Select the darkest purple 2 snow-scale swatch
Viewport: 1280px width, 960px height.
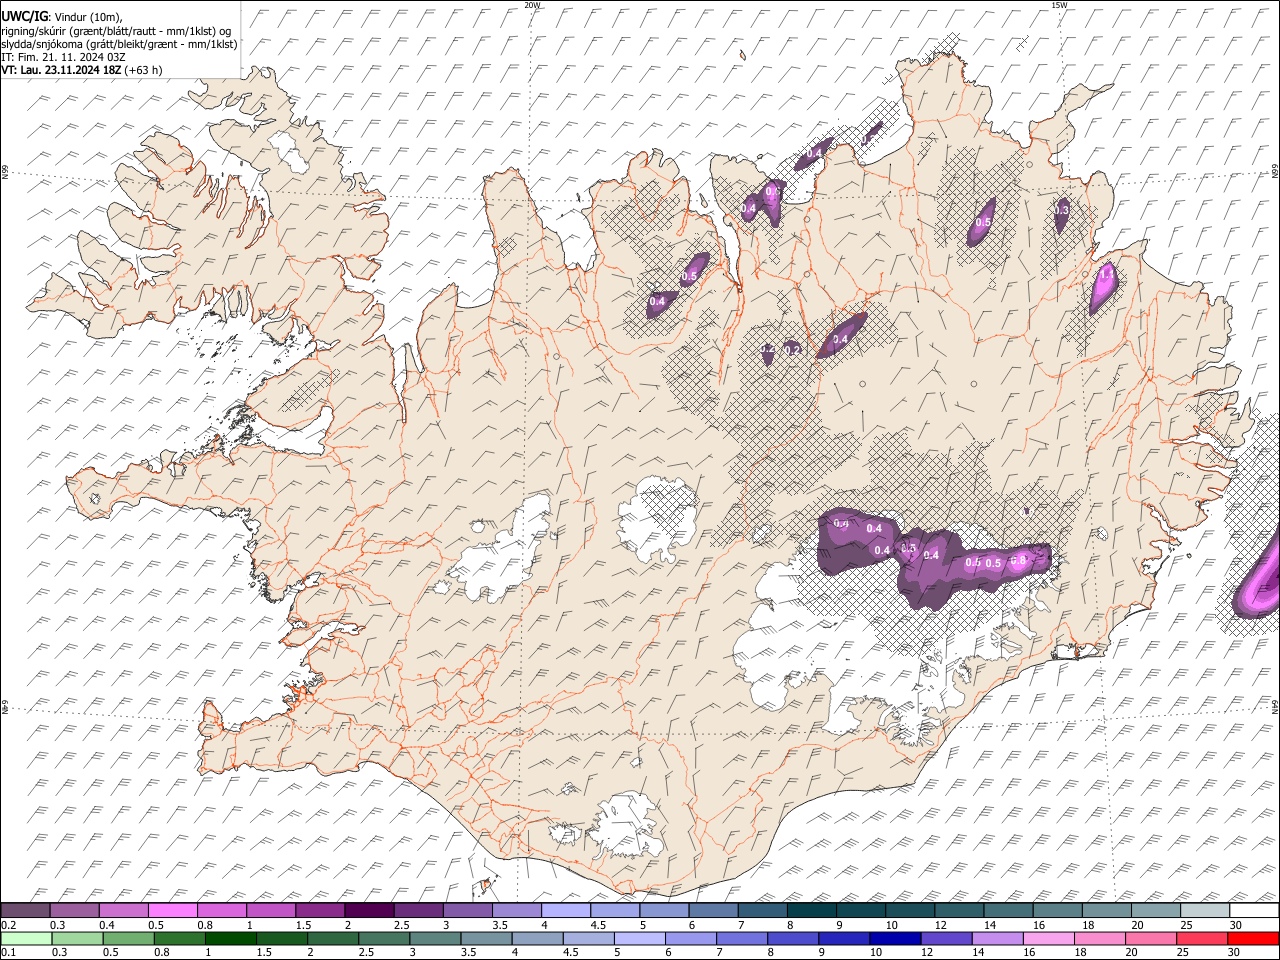pos(368,911)
